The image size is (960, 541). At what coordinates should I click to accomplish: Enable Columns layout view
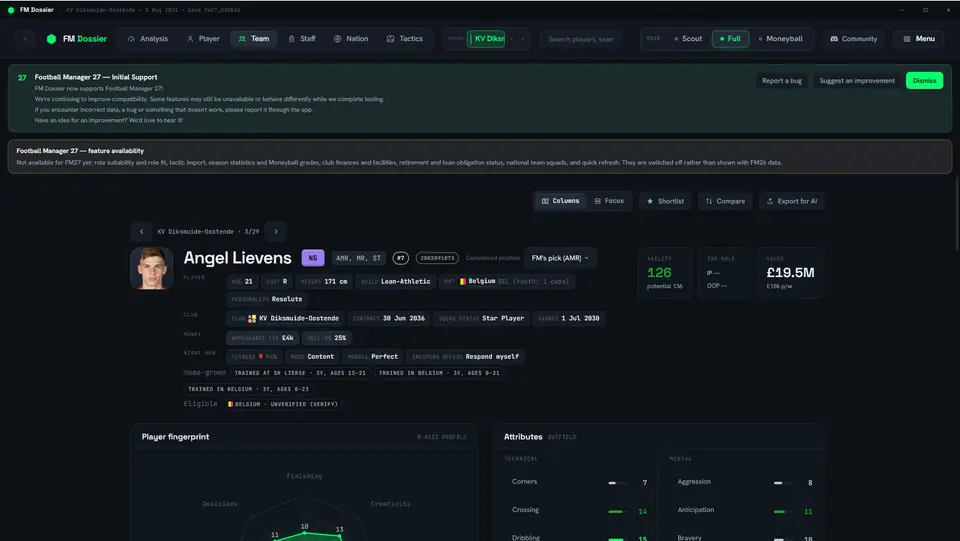click(x=560, y=201)
